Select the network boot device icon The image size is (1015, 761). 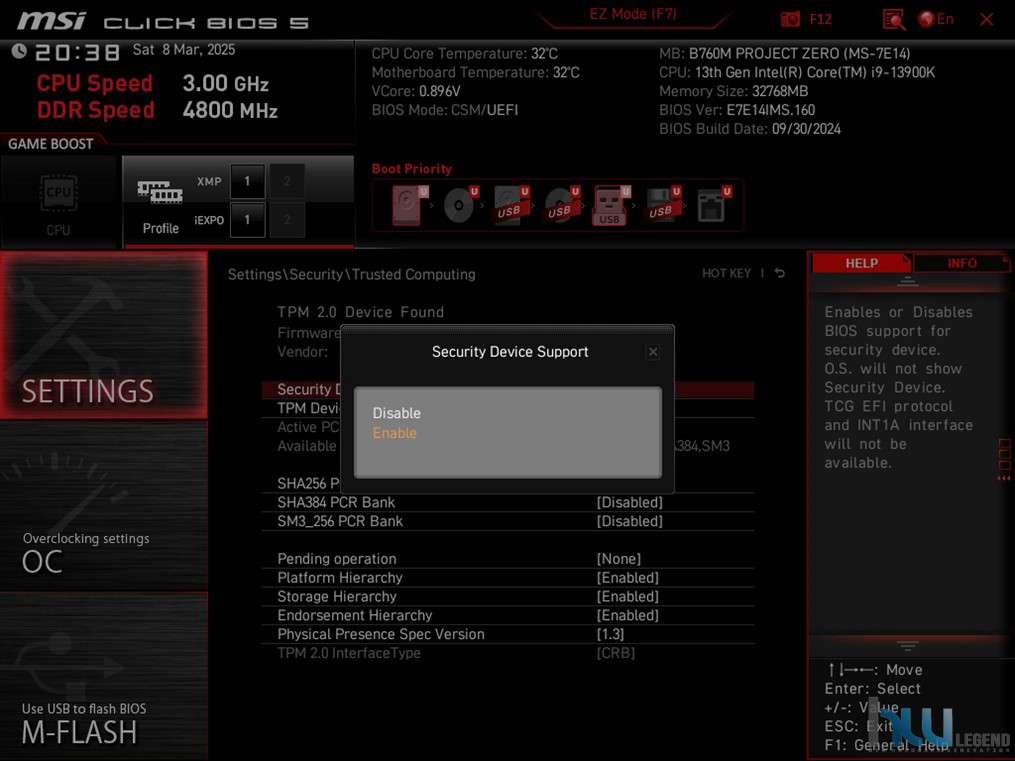point(714,205)
